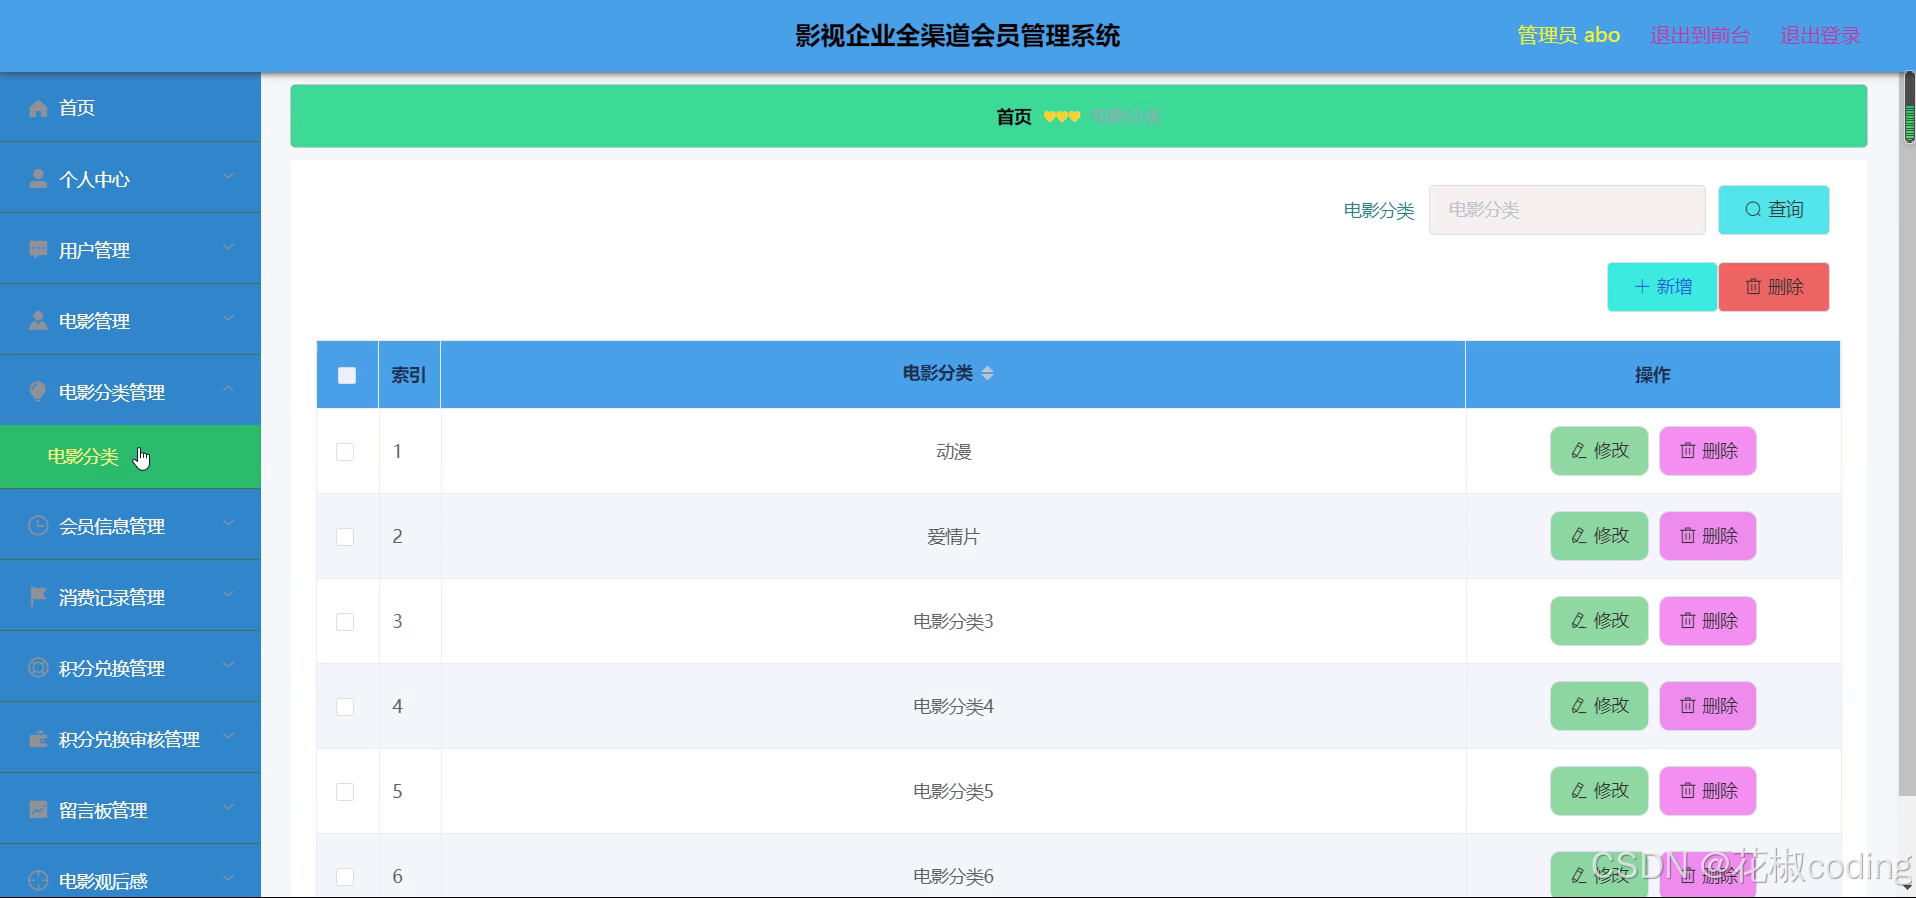Check the box for row 3 电影分类3
The image size is (1916, 898).
click(345, 622)
